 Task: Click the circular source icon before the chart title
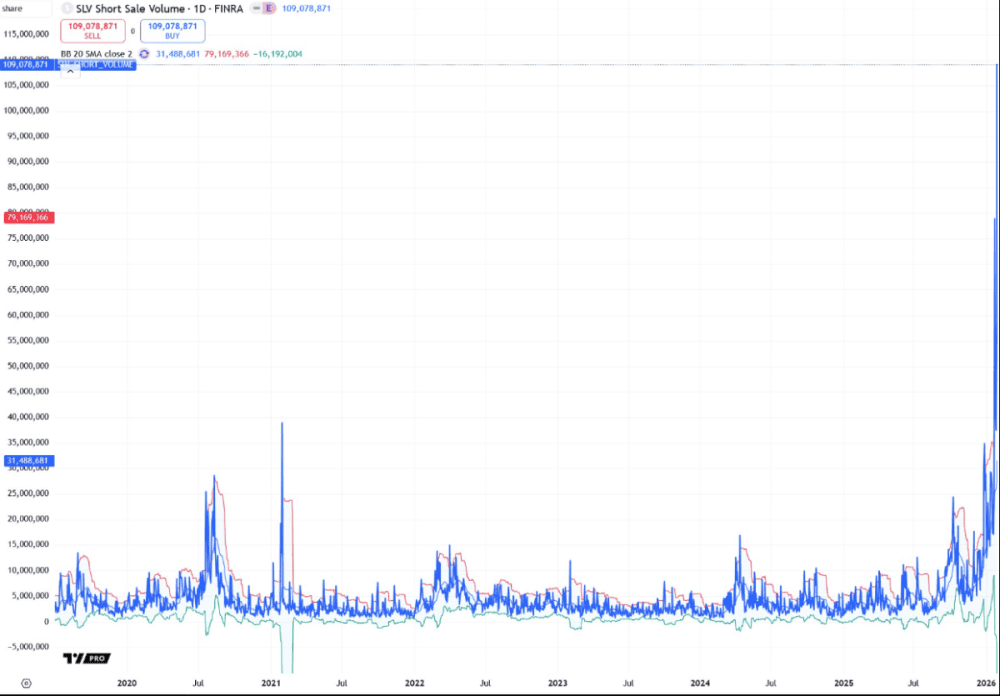tap(67, 9)
